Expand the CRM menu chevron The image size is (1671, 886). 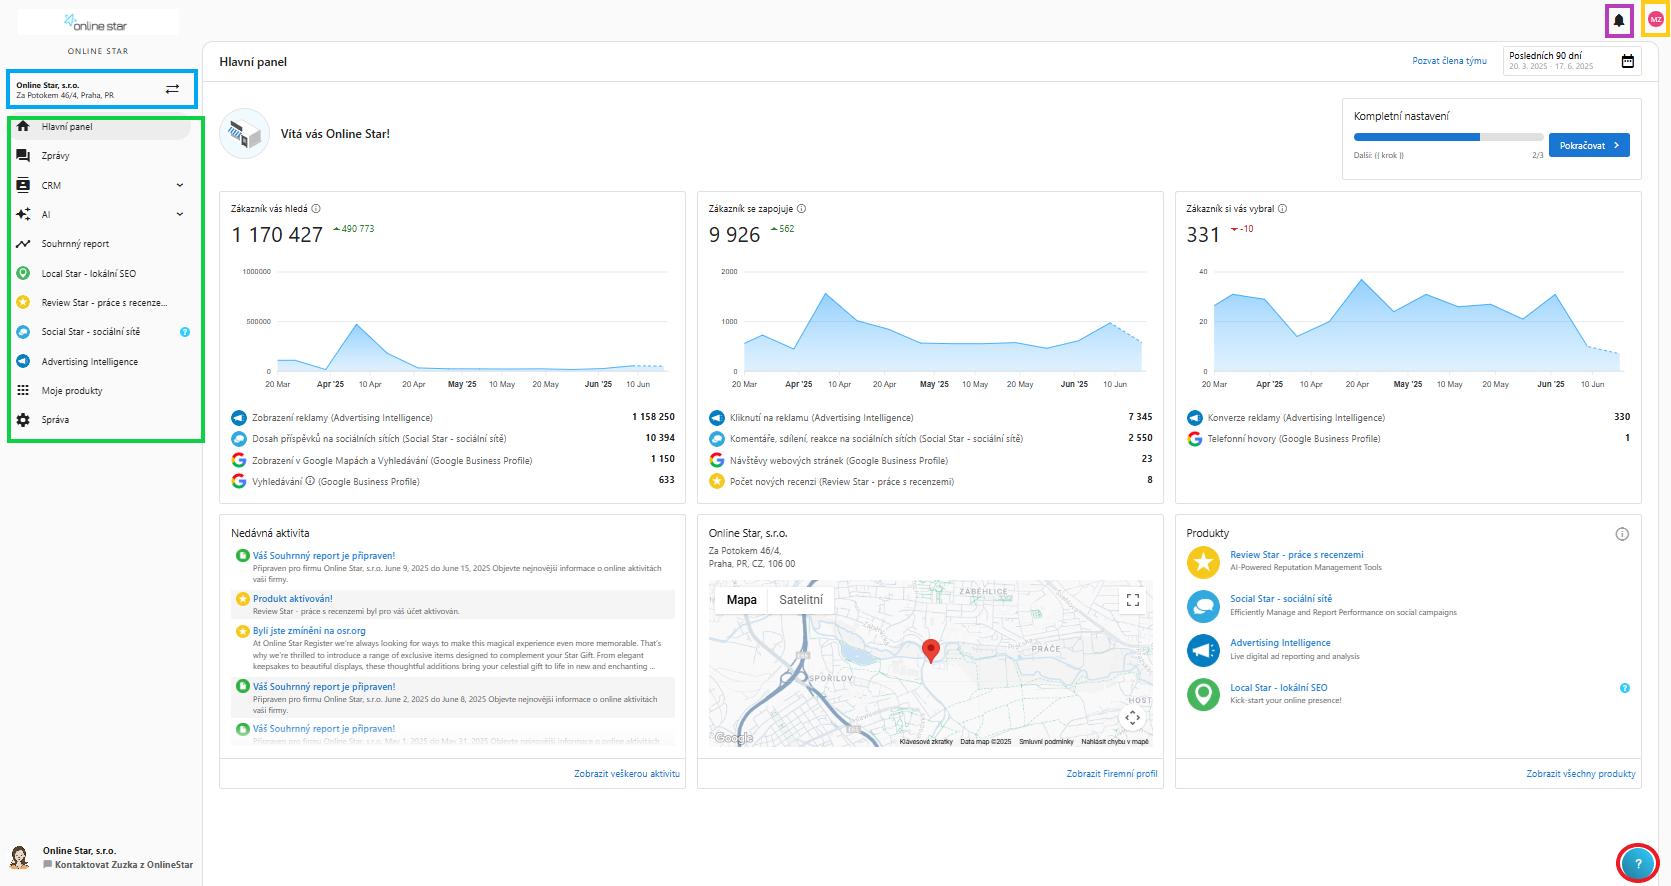click(x=180, y=185)
